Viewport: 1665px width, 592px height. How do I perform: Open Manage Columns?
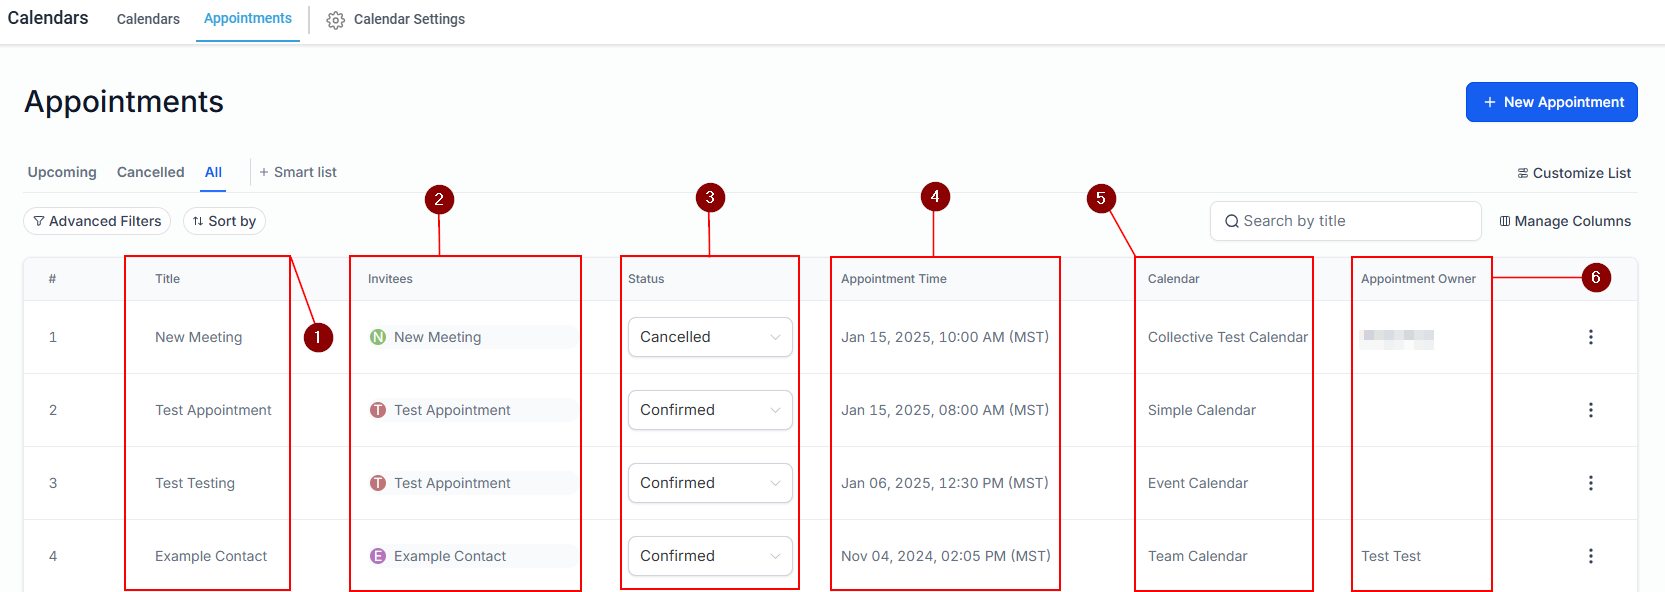tap(1564, 221)
